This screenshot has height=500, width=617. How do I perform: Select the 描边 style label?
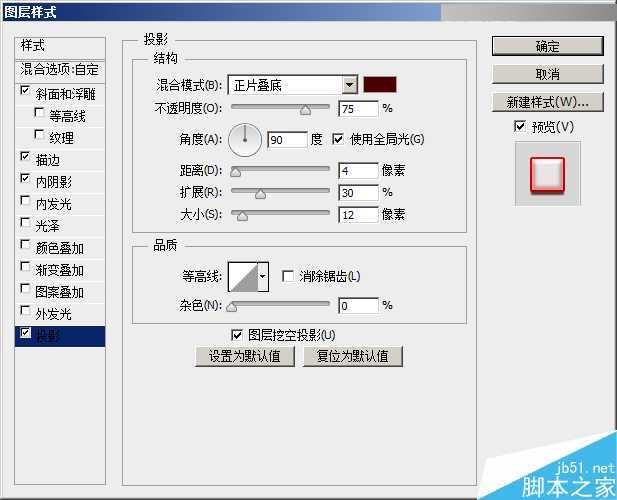pos(48,160)
